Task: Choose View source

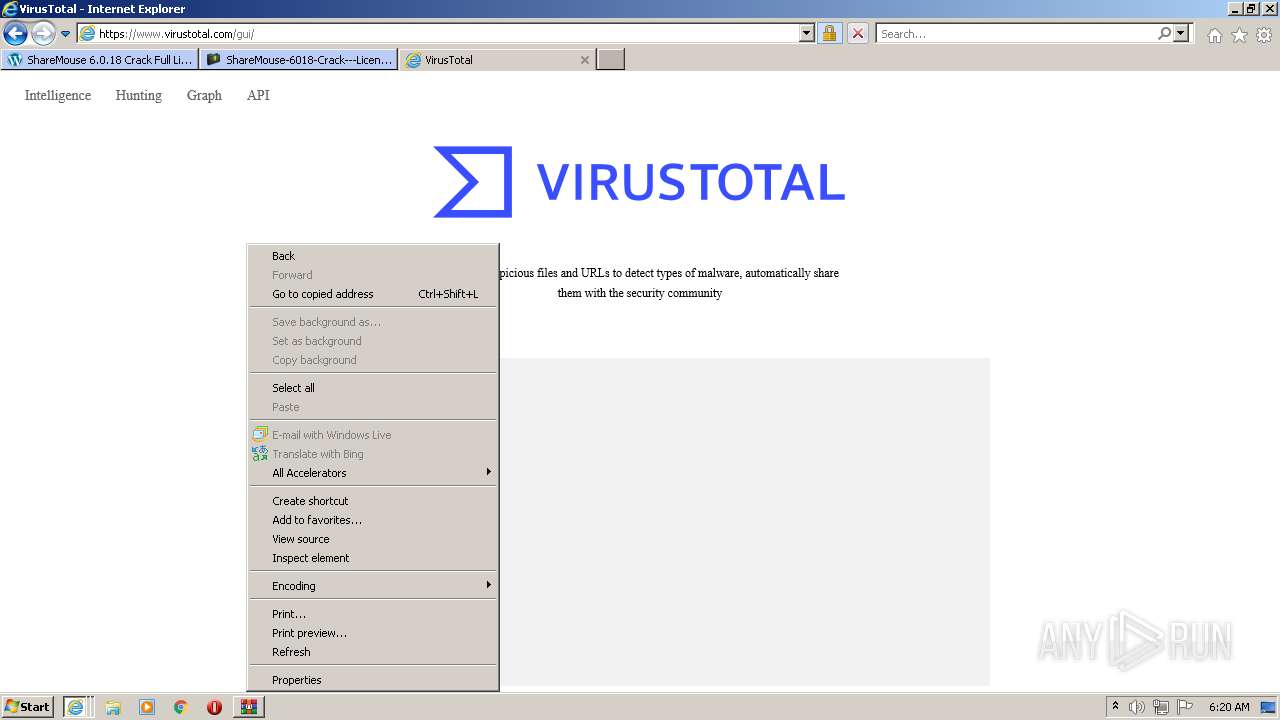Action: [373, 539]
